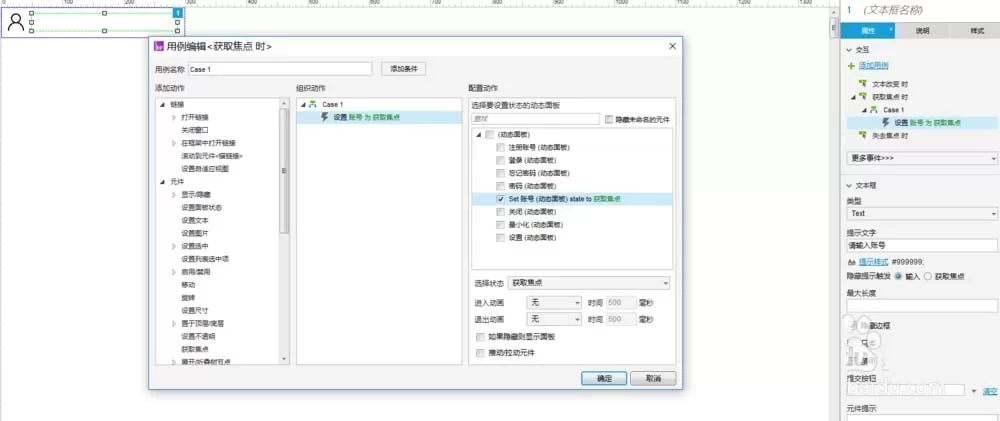1000x421 pixels.
Task: Click the 失去焦点 时 event icon
Action: [x=863, y=135]
